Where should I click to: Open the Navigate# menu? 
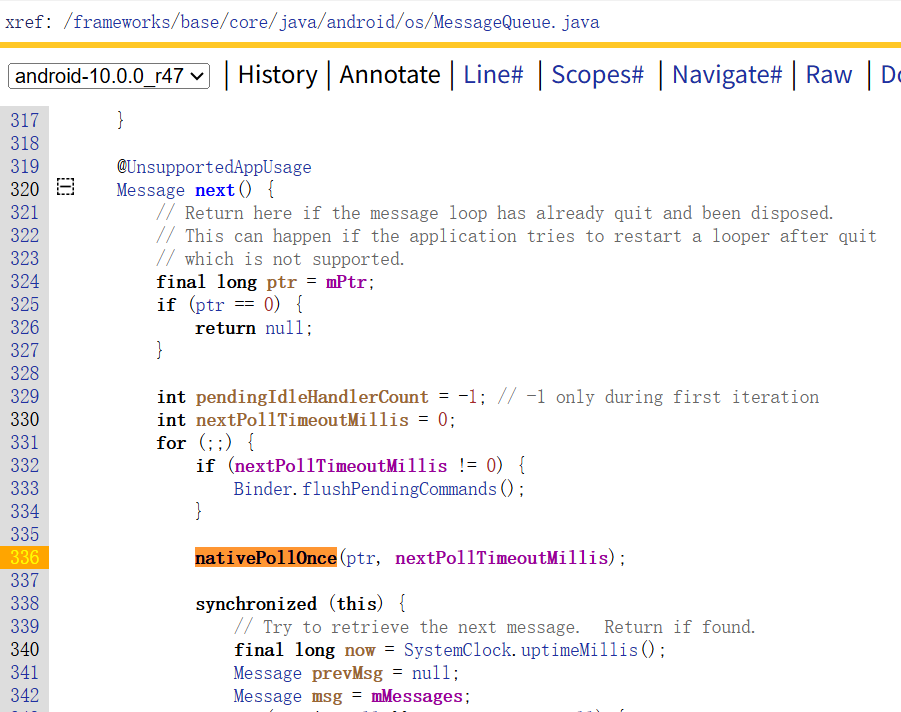(727, 75)
